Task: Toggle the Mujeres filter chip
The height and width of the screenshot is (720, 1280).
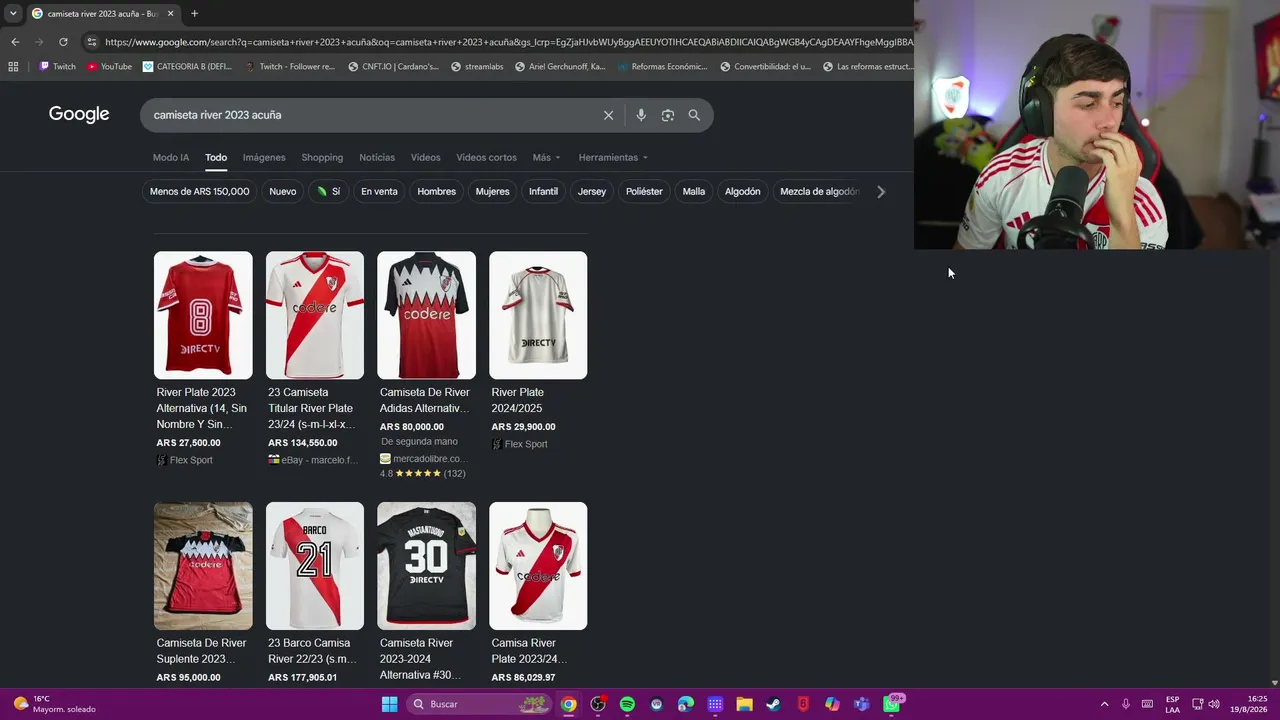Action: point(492,191)
